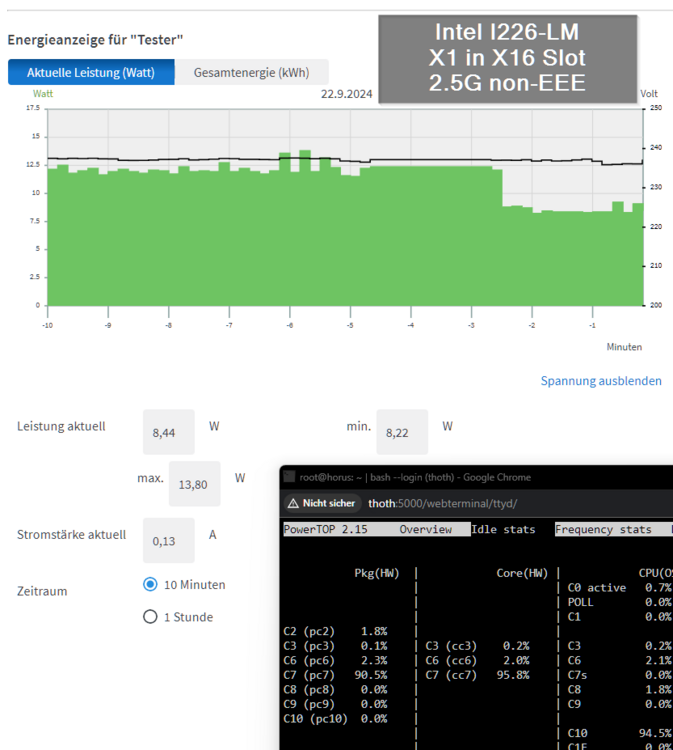The height and width of the screenshot is (750, 673).
Task: Click the Minuten axis label
Action: pos(624,347)
